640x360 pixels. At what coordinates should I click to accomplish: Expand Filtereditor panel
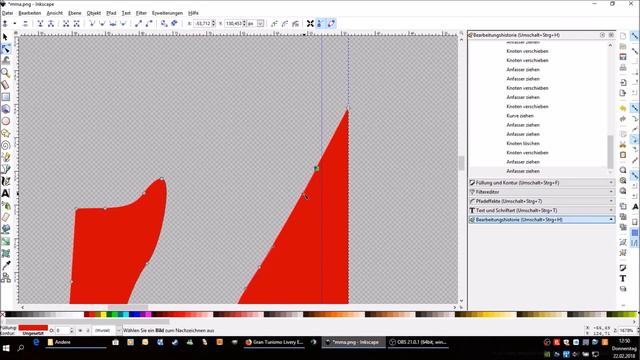(542, 192)
